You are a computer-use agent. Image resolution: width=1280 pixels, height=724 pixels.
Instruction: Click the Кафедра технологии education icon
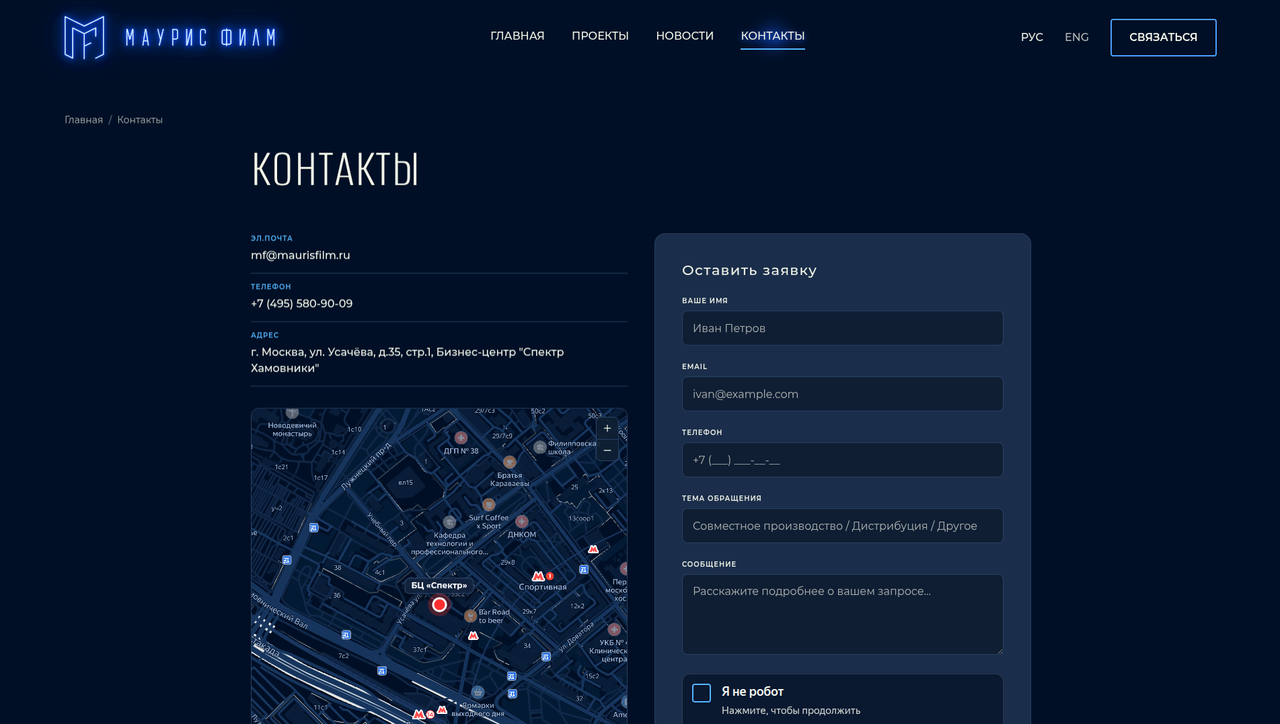[x=449, y=521]
